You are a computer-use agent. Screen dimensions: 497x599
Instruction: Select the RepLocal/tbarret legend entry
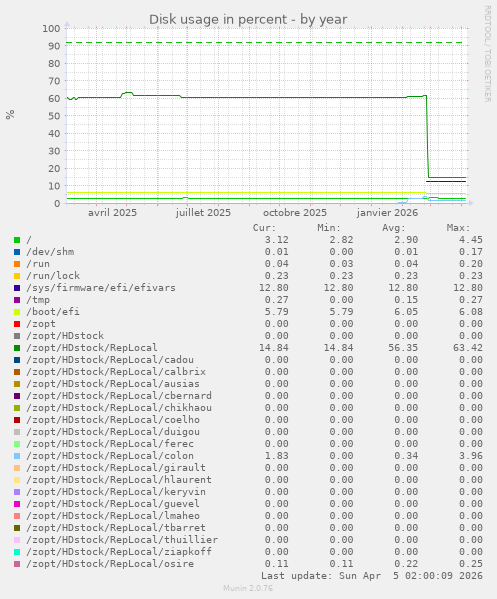[116, 528]
